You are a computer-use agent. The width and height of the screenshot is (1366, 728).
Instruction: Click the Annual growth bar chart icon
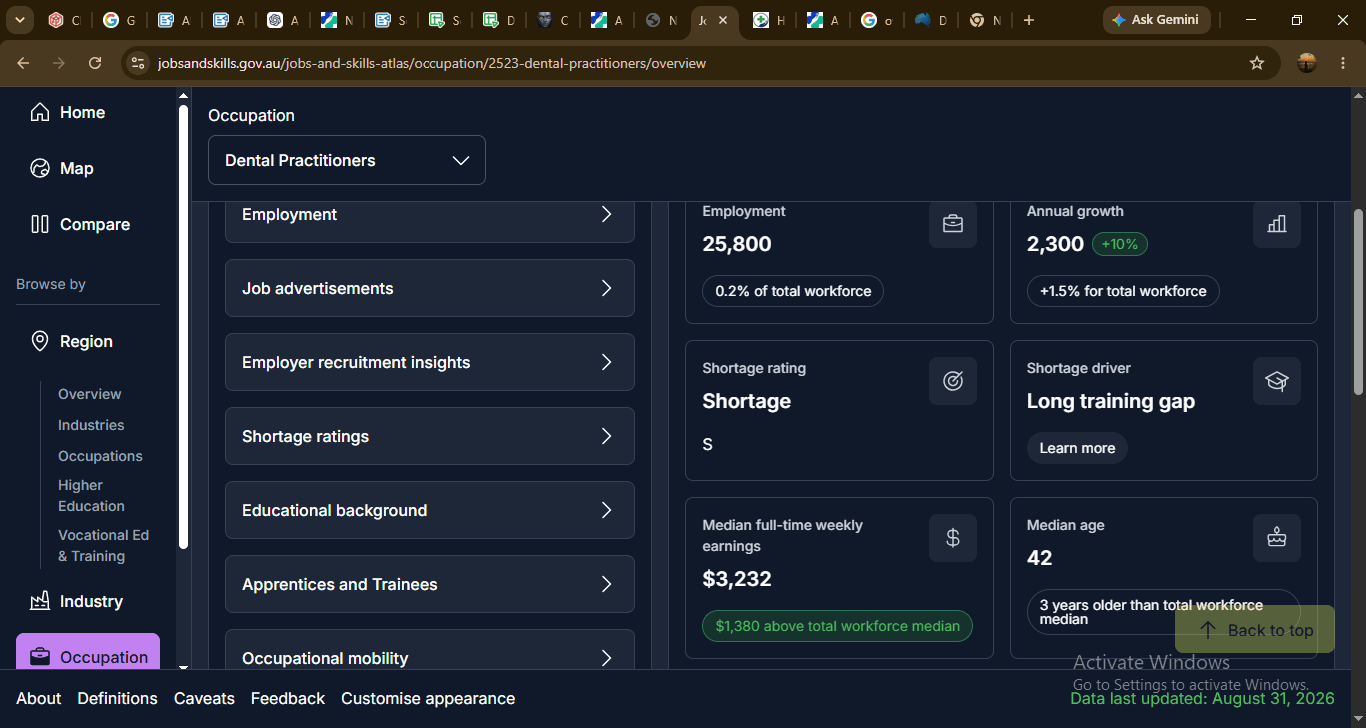(1277, 224)
